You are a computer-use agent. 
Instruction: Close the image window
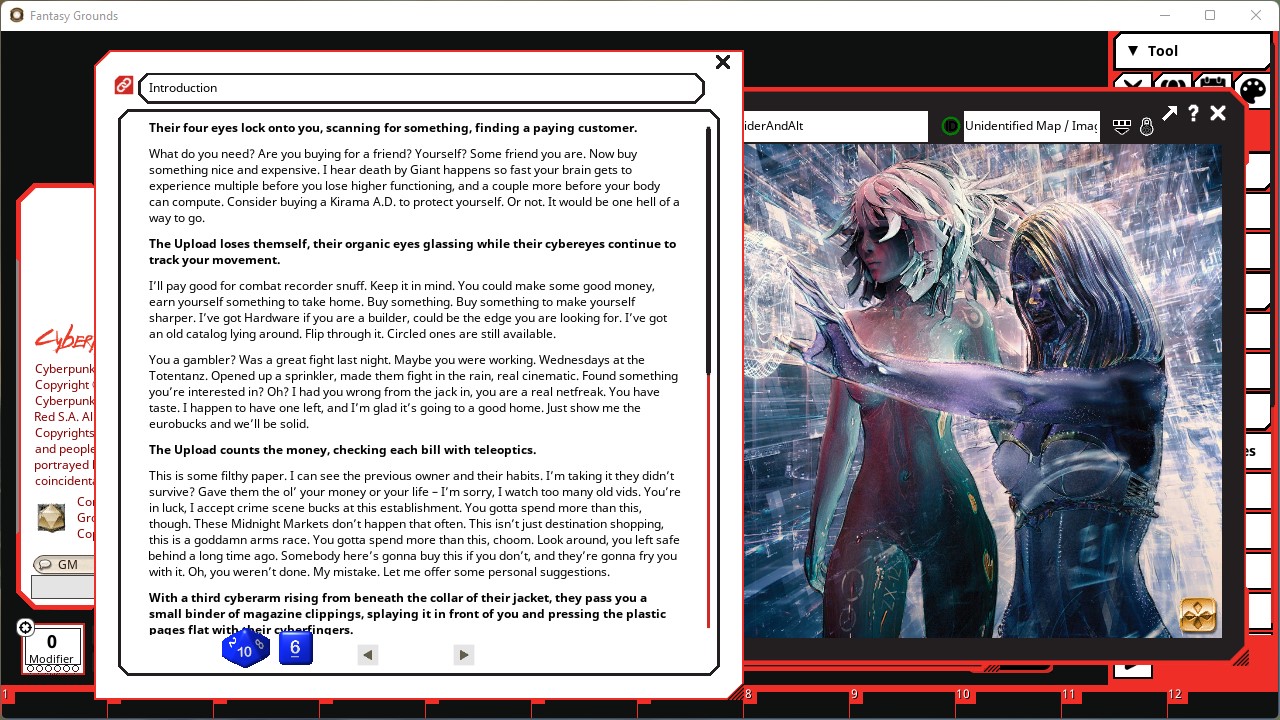1218,114
